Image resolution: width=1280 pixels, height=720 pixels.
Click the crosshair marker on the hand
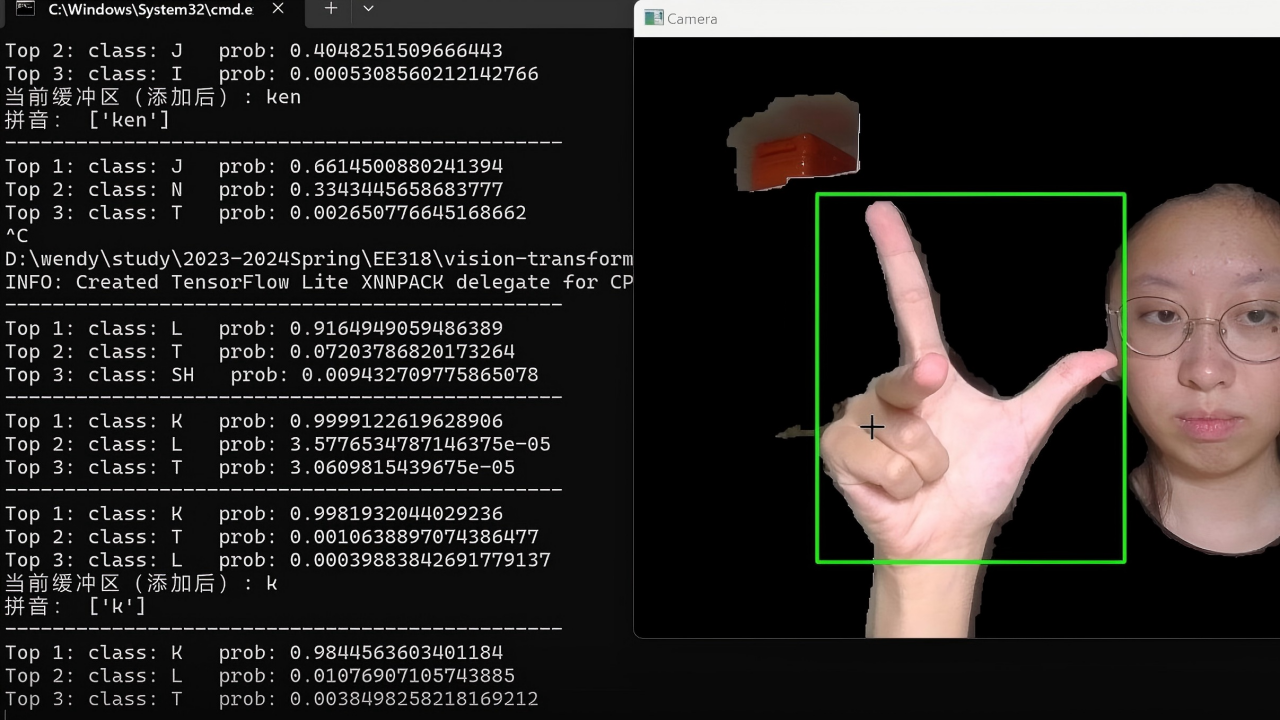(871, 428)
